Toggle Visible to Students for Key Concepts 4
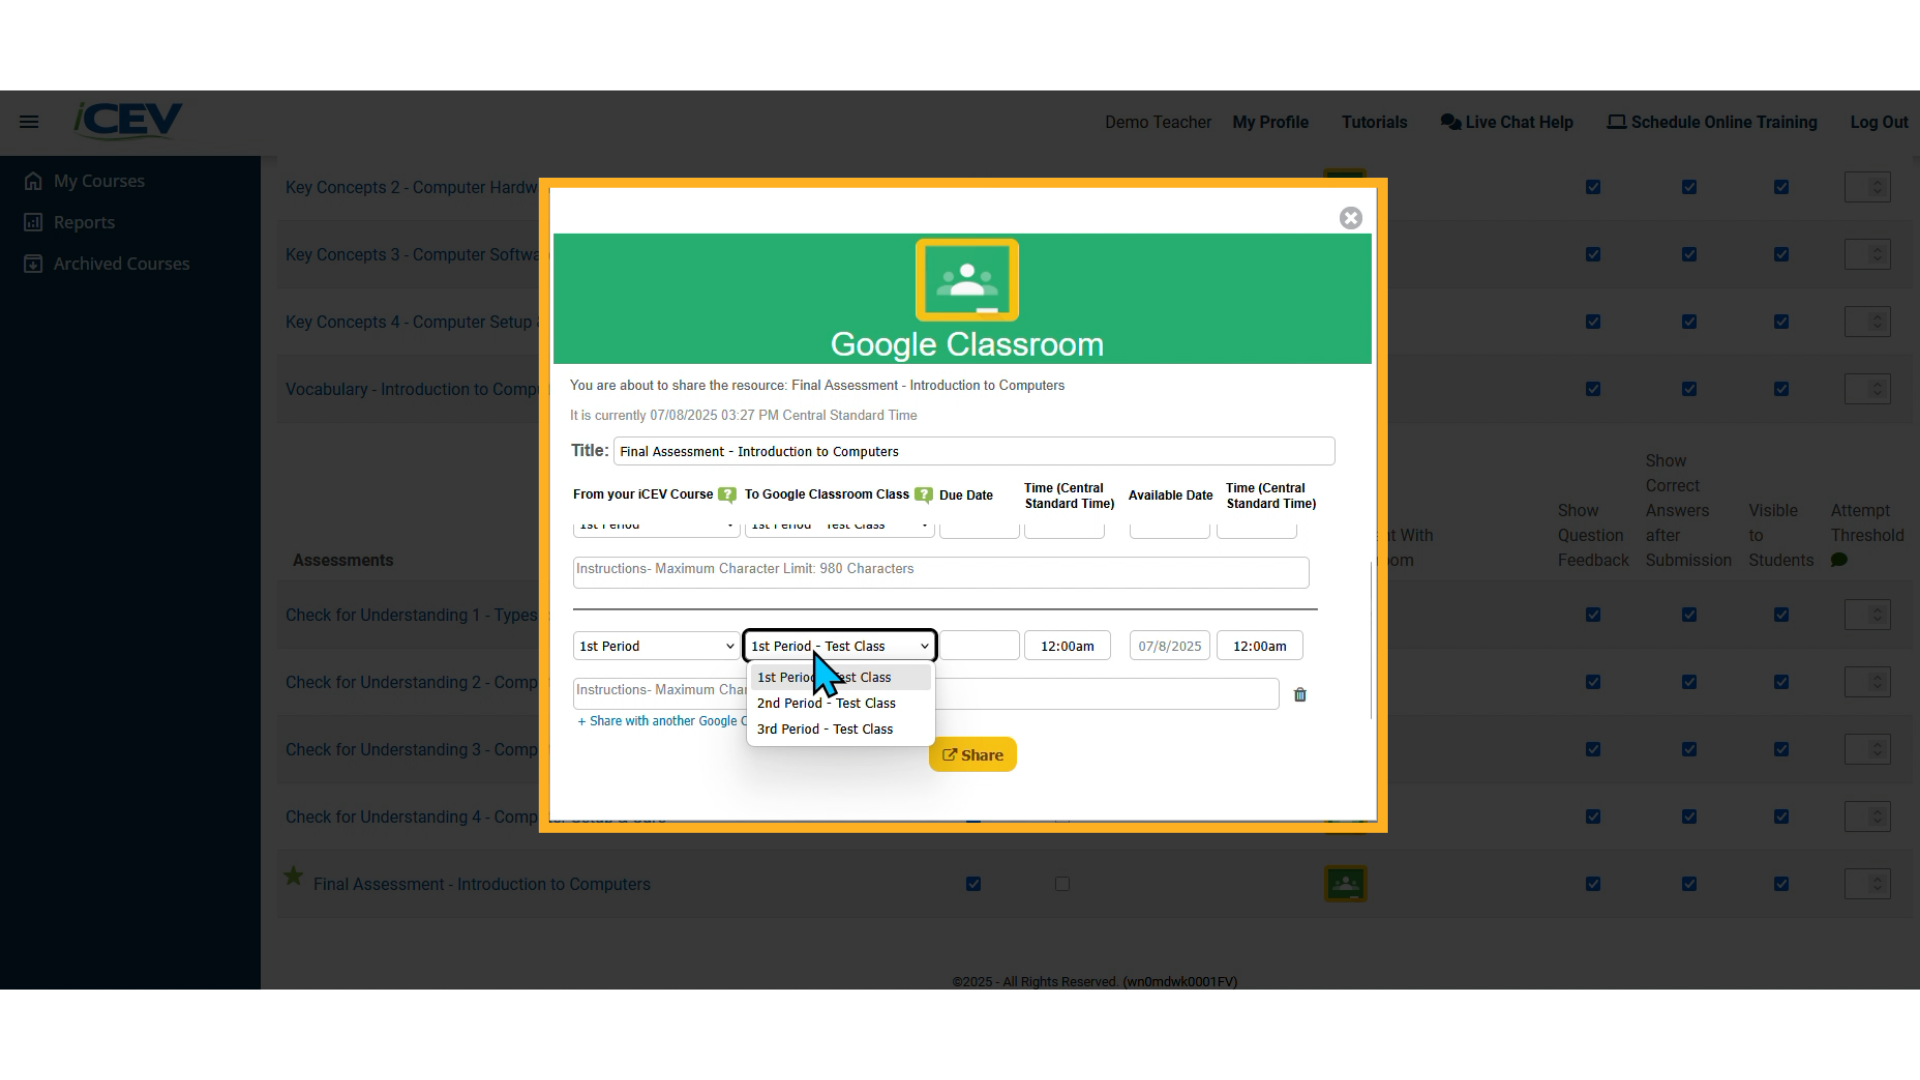The height and width of the screenshot is (1080, 1920). click(x=1781, y=322)
